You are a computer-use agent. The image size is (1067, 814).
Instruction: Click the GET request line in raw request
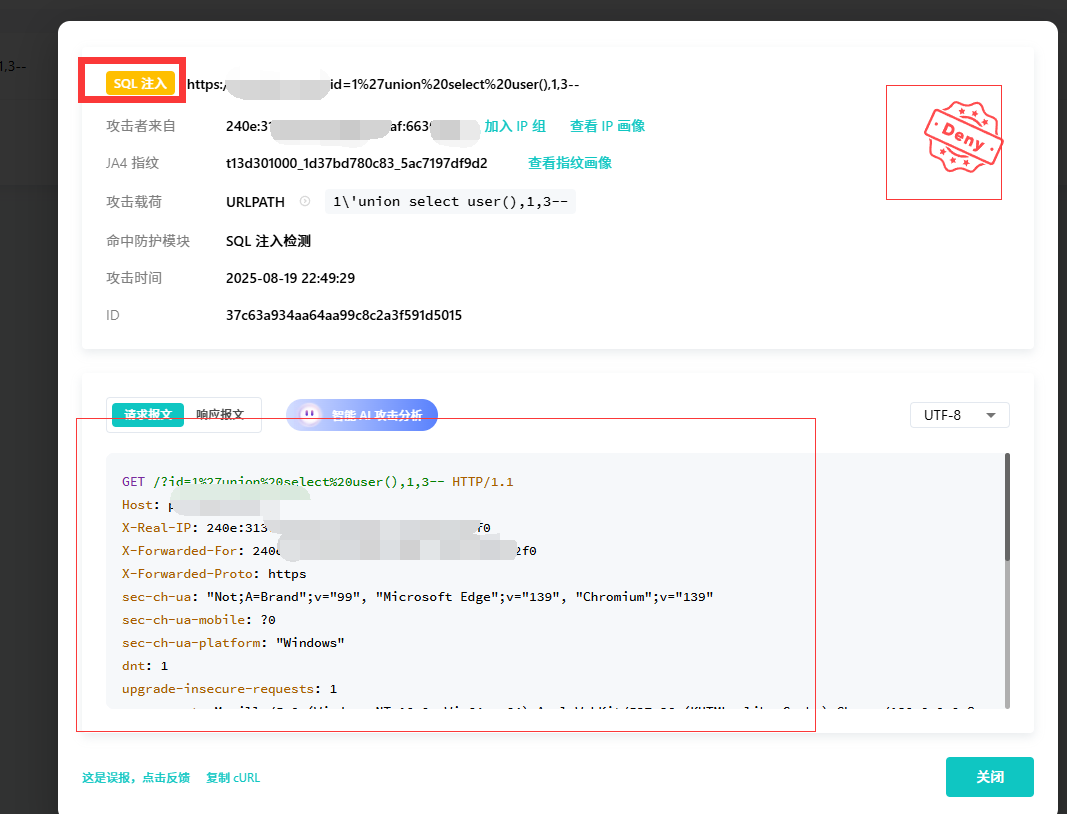(317, 482)
